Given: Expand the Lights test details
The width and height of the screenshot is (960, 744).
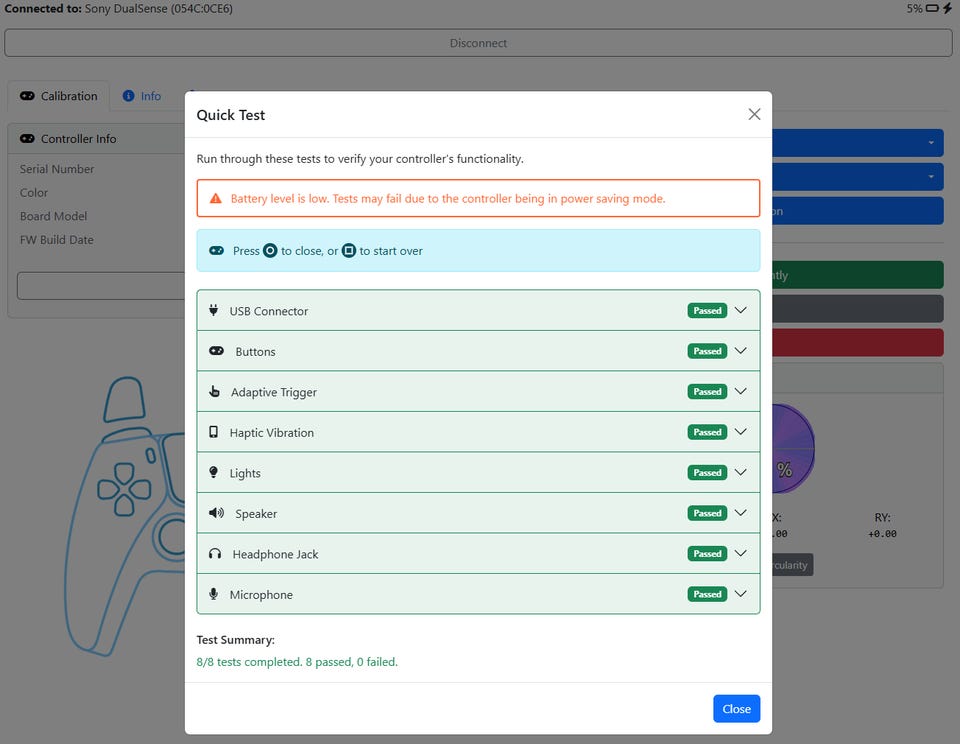Looking at the screenshot, I should point(740,472).
